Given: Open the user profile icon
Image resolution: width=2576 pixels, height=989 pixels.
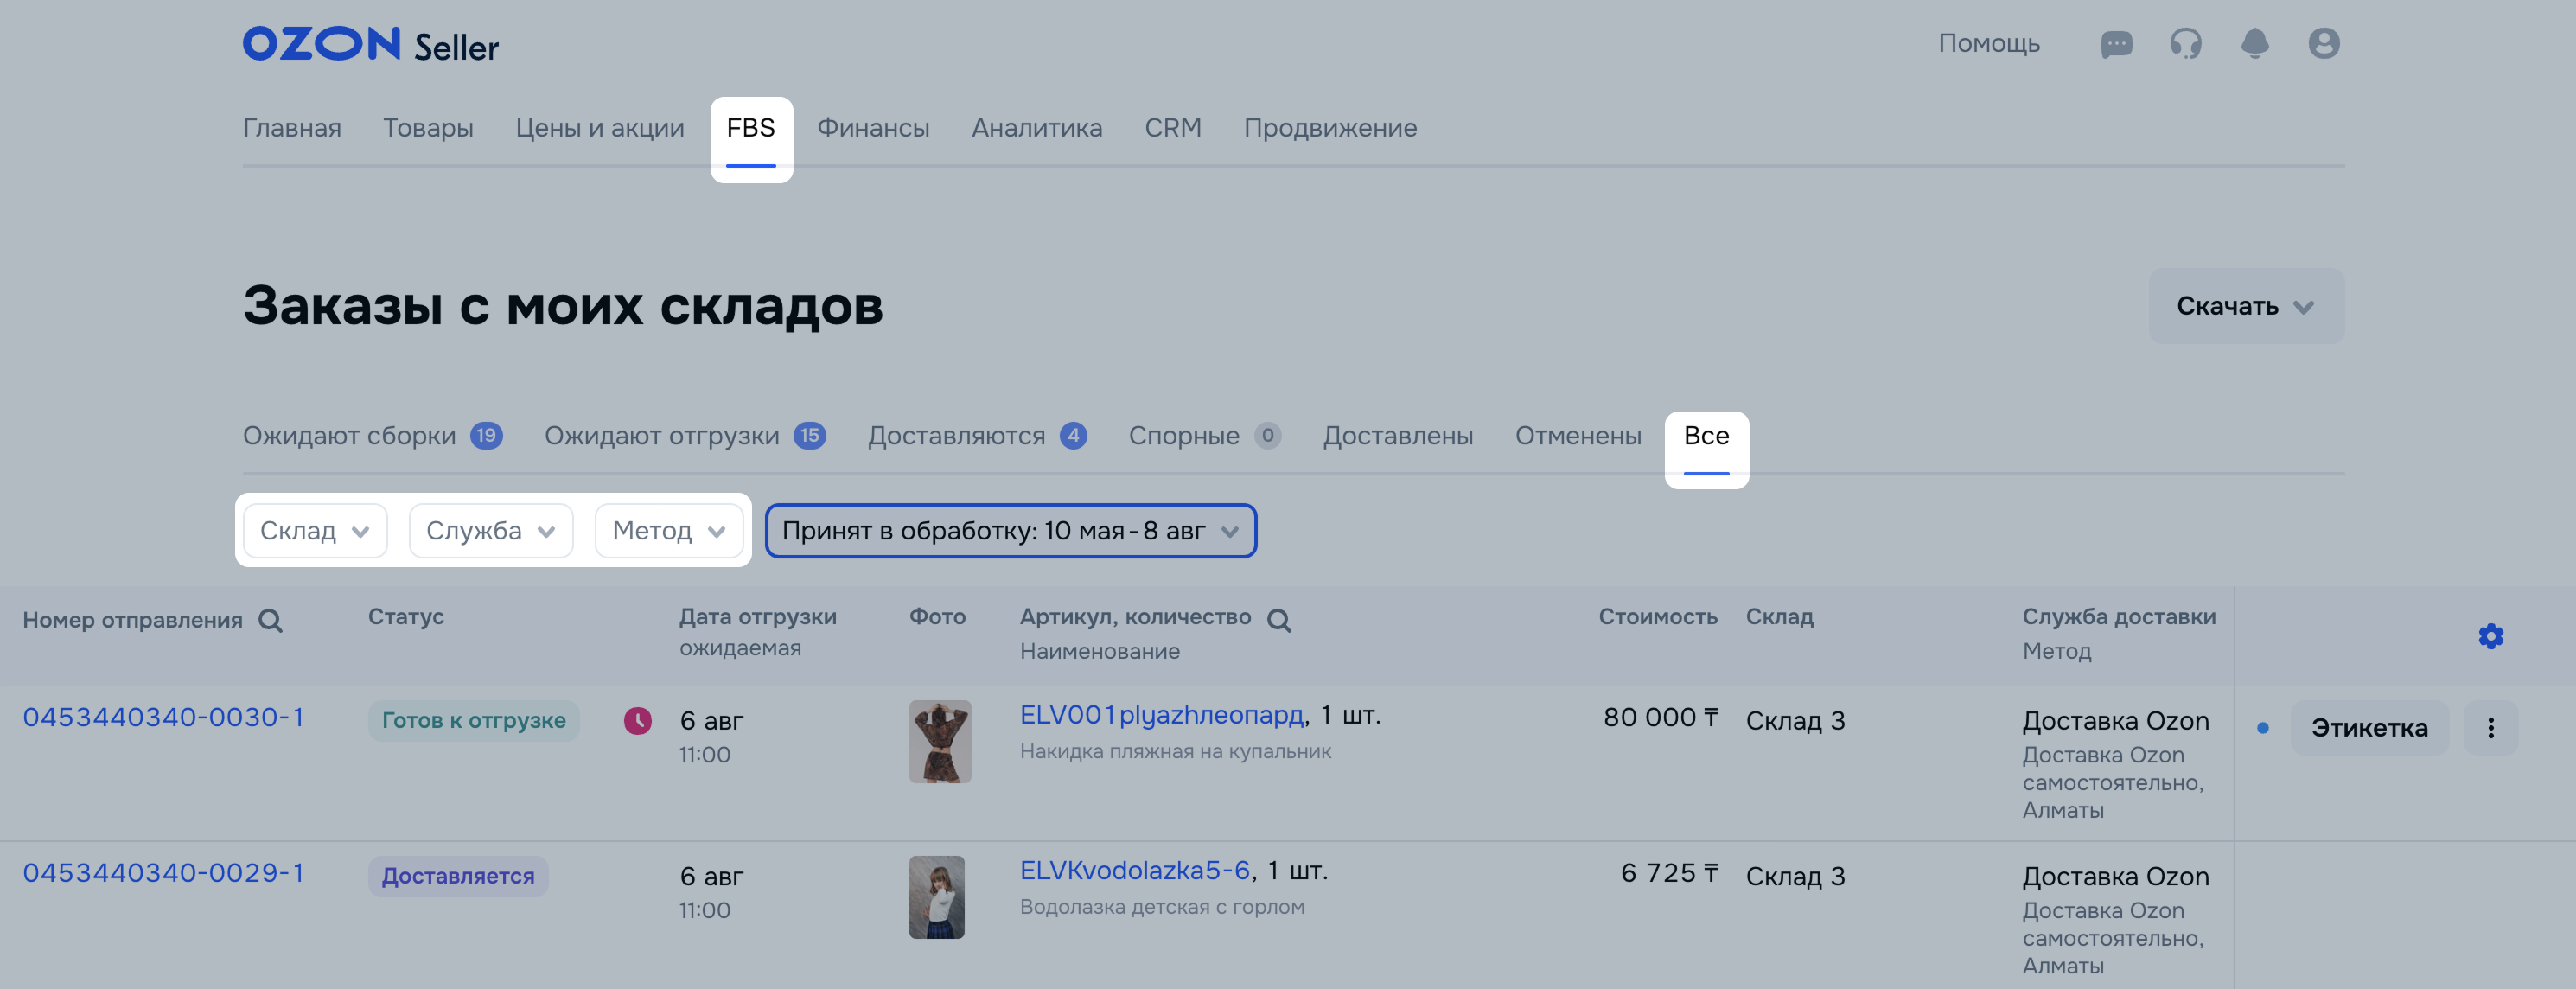Looking at the screenshot, I should [x=2323, y=44].
